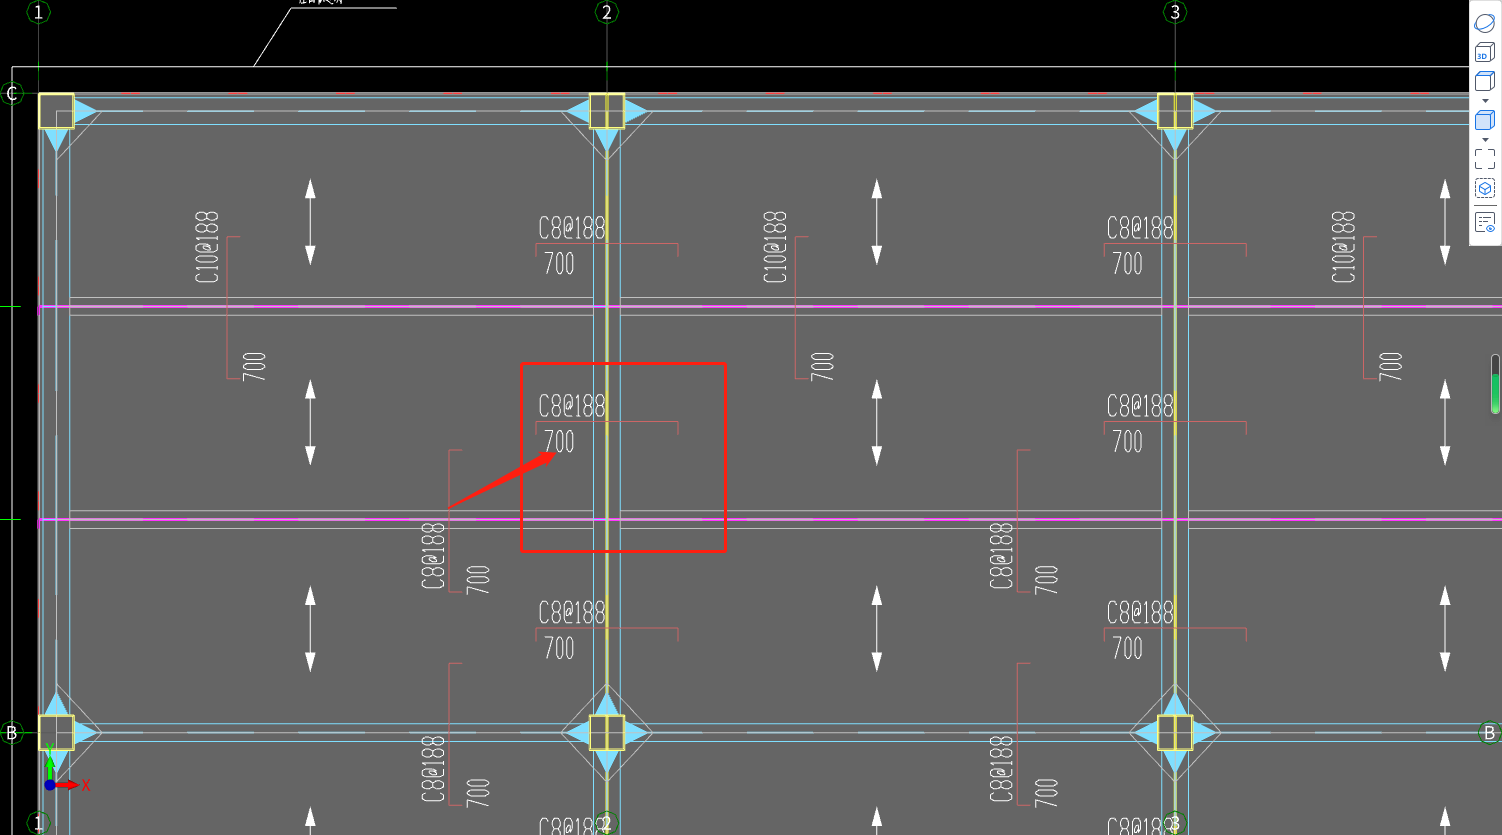1502x835 pixels.
Task: Select the column at axis 1 and B
Action: (x=56, y=733)
